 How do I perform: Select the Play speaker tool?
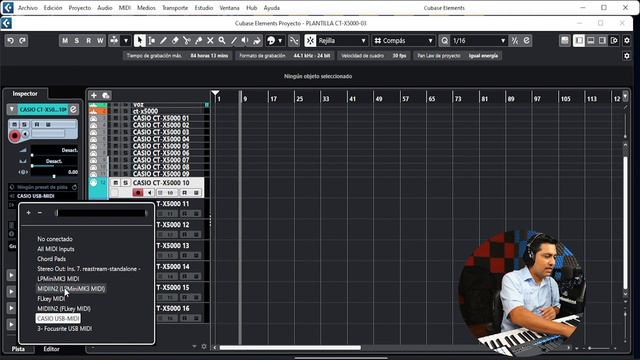tap(245, 41)
